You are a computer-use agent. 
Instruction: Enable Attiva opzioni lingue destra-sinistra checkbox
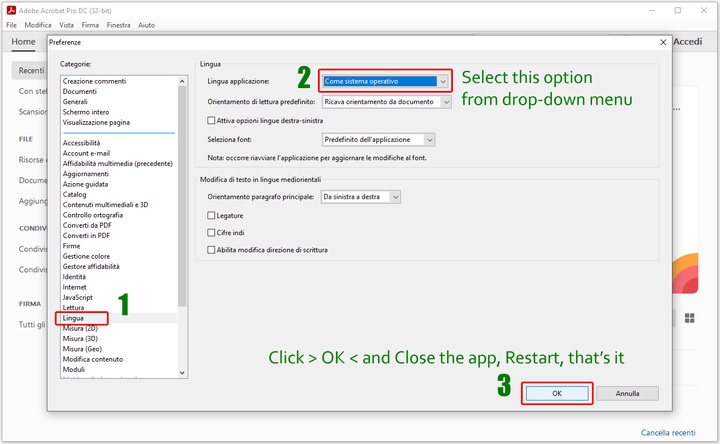click(211, 120)
